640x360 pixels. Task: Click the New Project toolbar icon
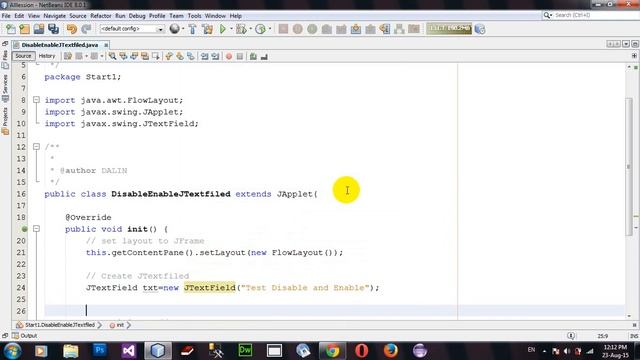[24, 29]
